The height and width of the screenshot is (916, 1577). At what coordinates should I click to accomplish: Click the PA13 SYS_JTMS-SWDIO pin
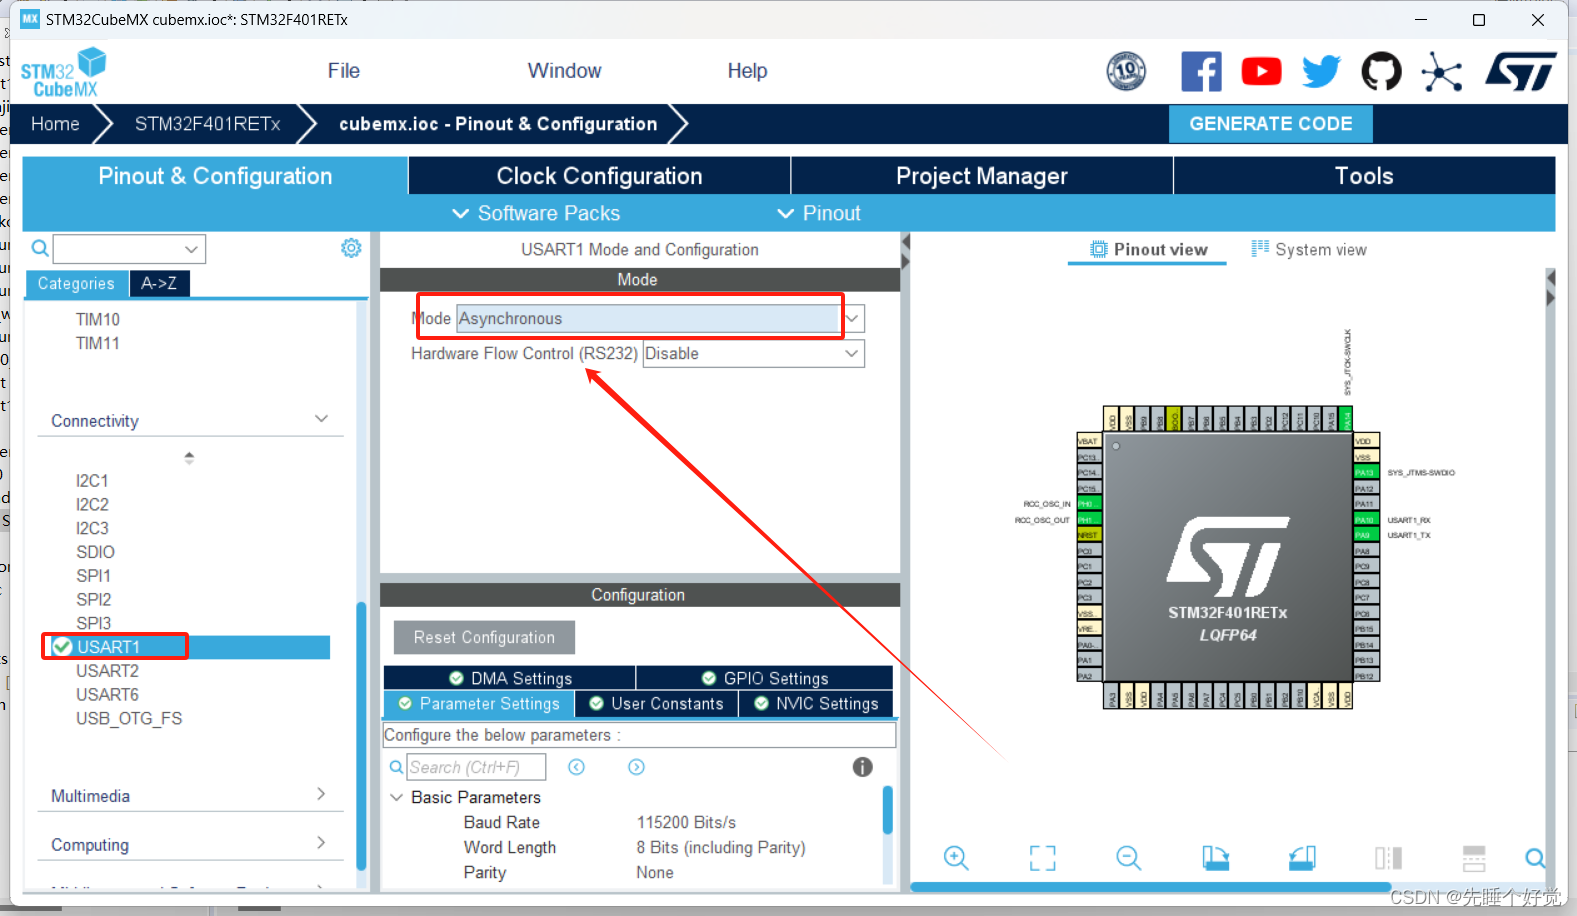[1366, 472]
